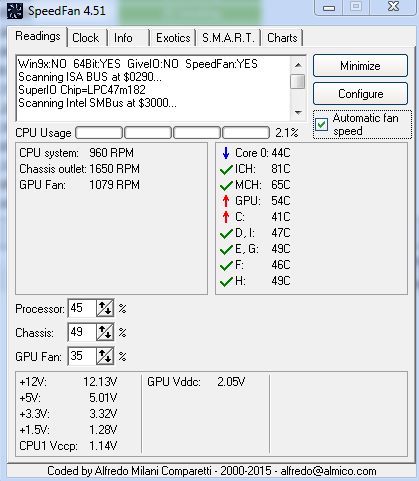Viewport: 419px width, 481px height.
Task: Click the Processor percentage input field
Action: pos(82,308)
